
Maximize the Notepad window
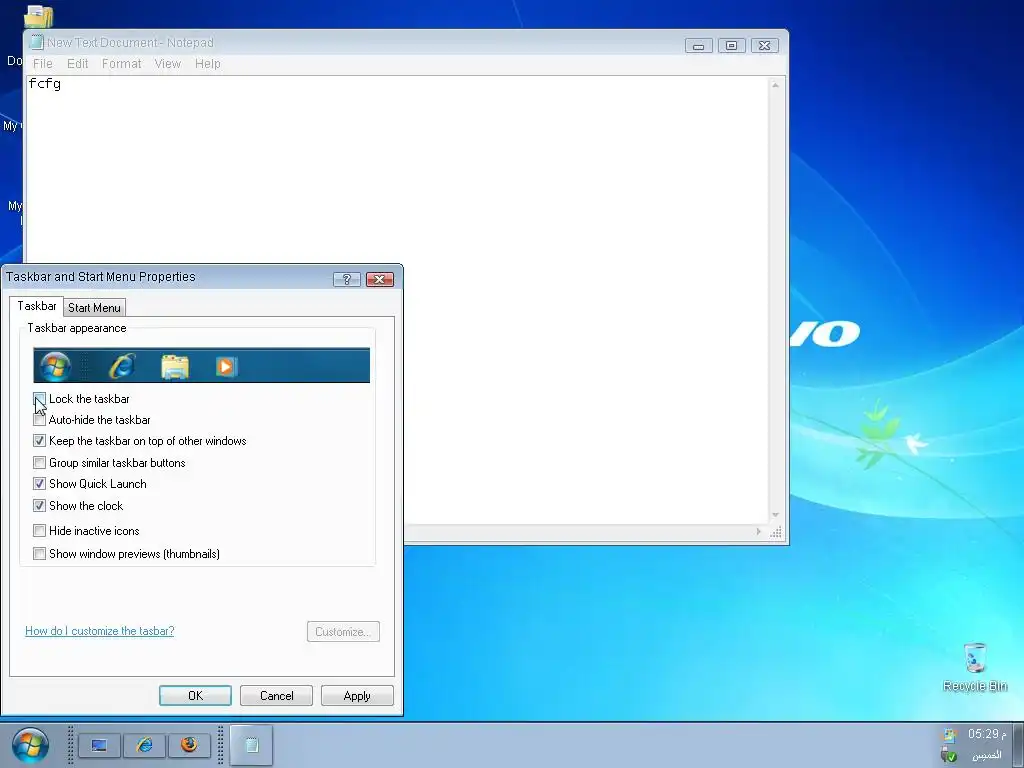(x=731, y=46)
